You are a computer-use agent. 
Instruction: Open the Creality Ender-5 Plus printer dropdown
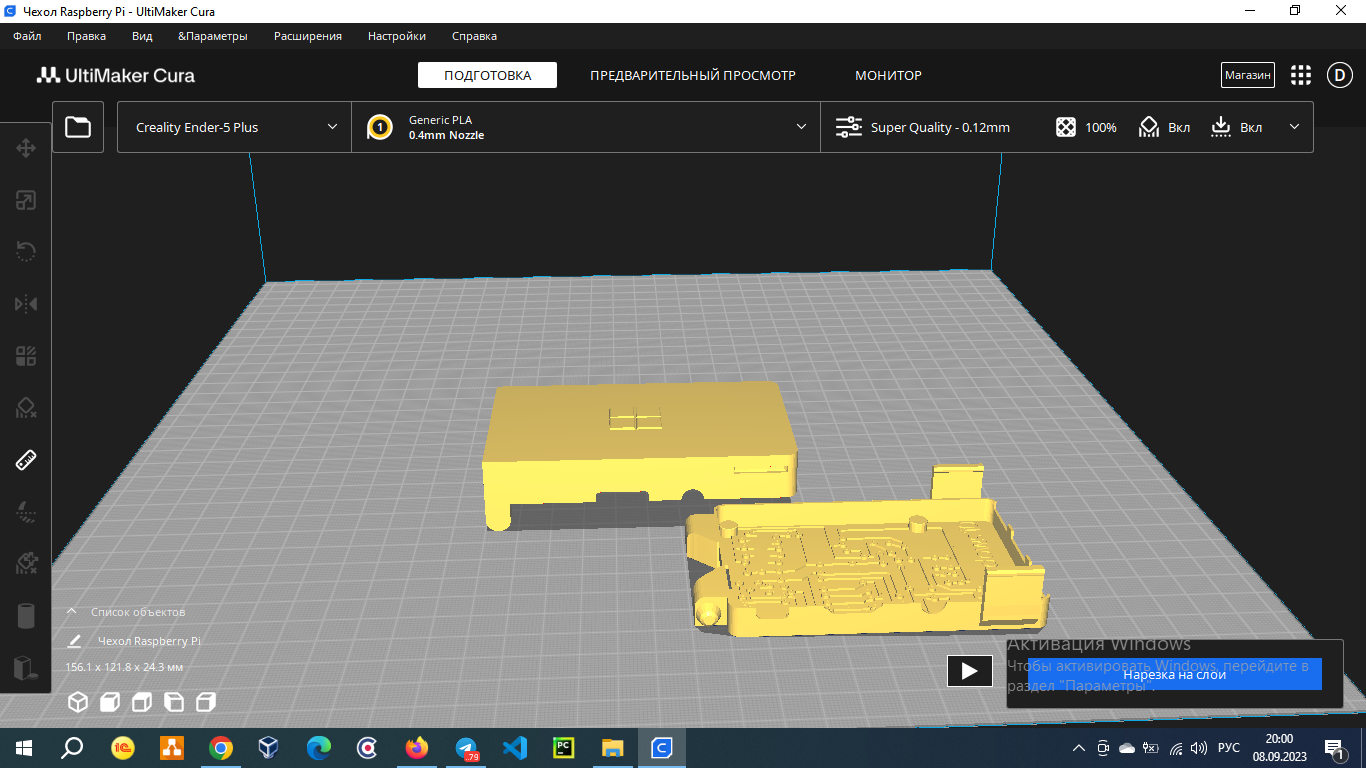click(235, 127)
